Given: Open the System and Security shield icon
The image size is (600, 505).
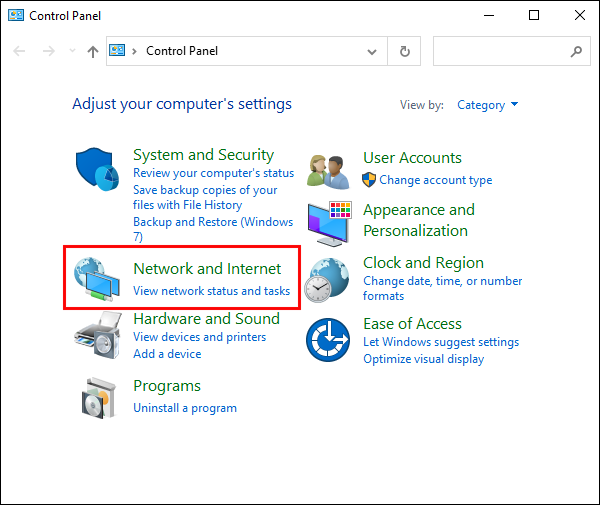Looking at the screenshot, I should (x=97, y=169).
